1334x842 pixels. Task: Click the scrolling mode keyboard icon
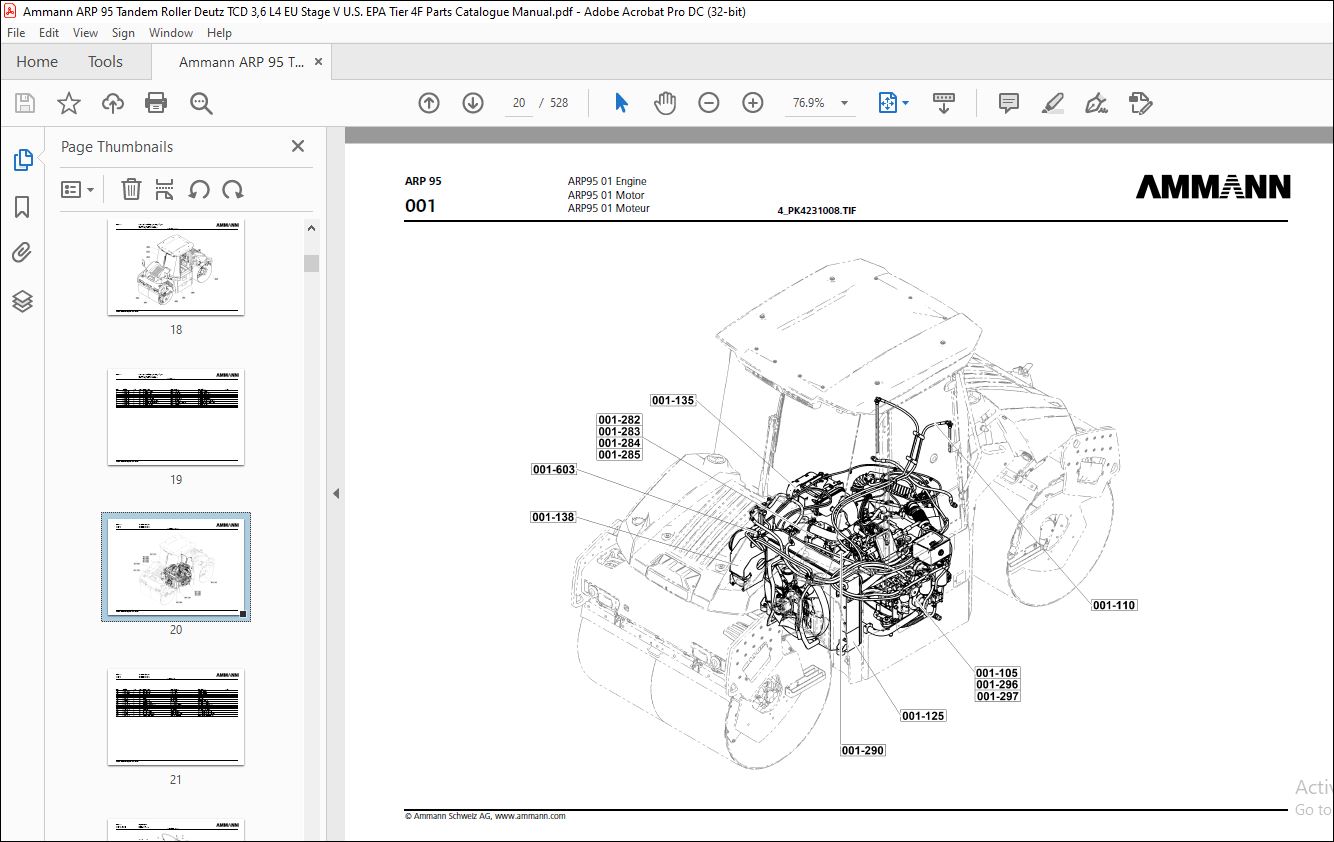point(944,103)
